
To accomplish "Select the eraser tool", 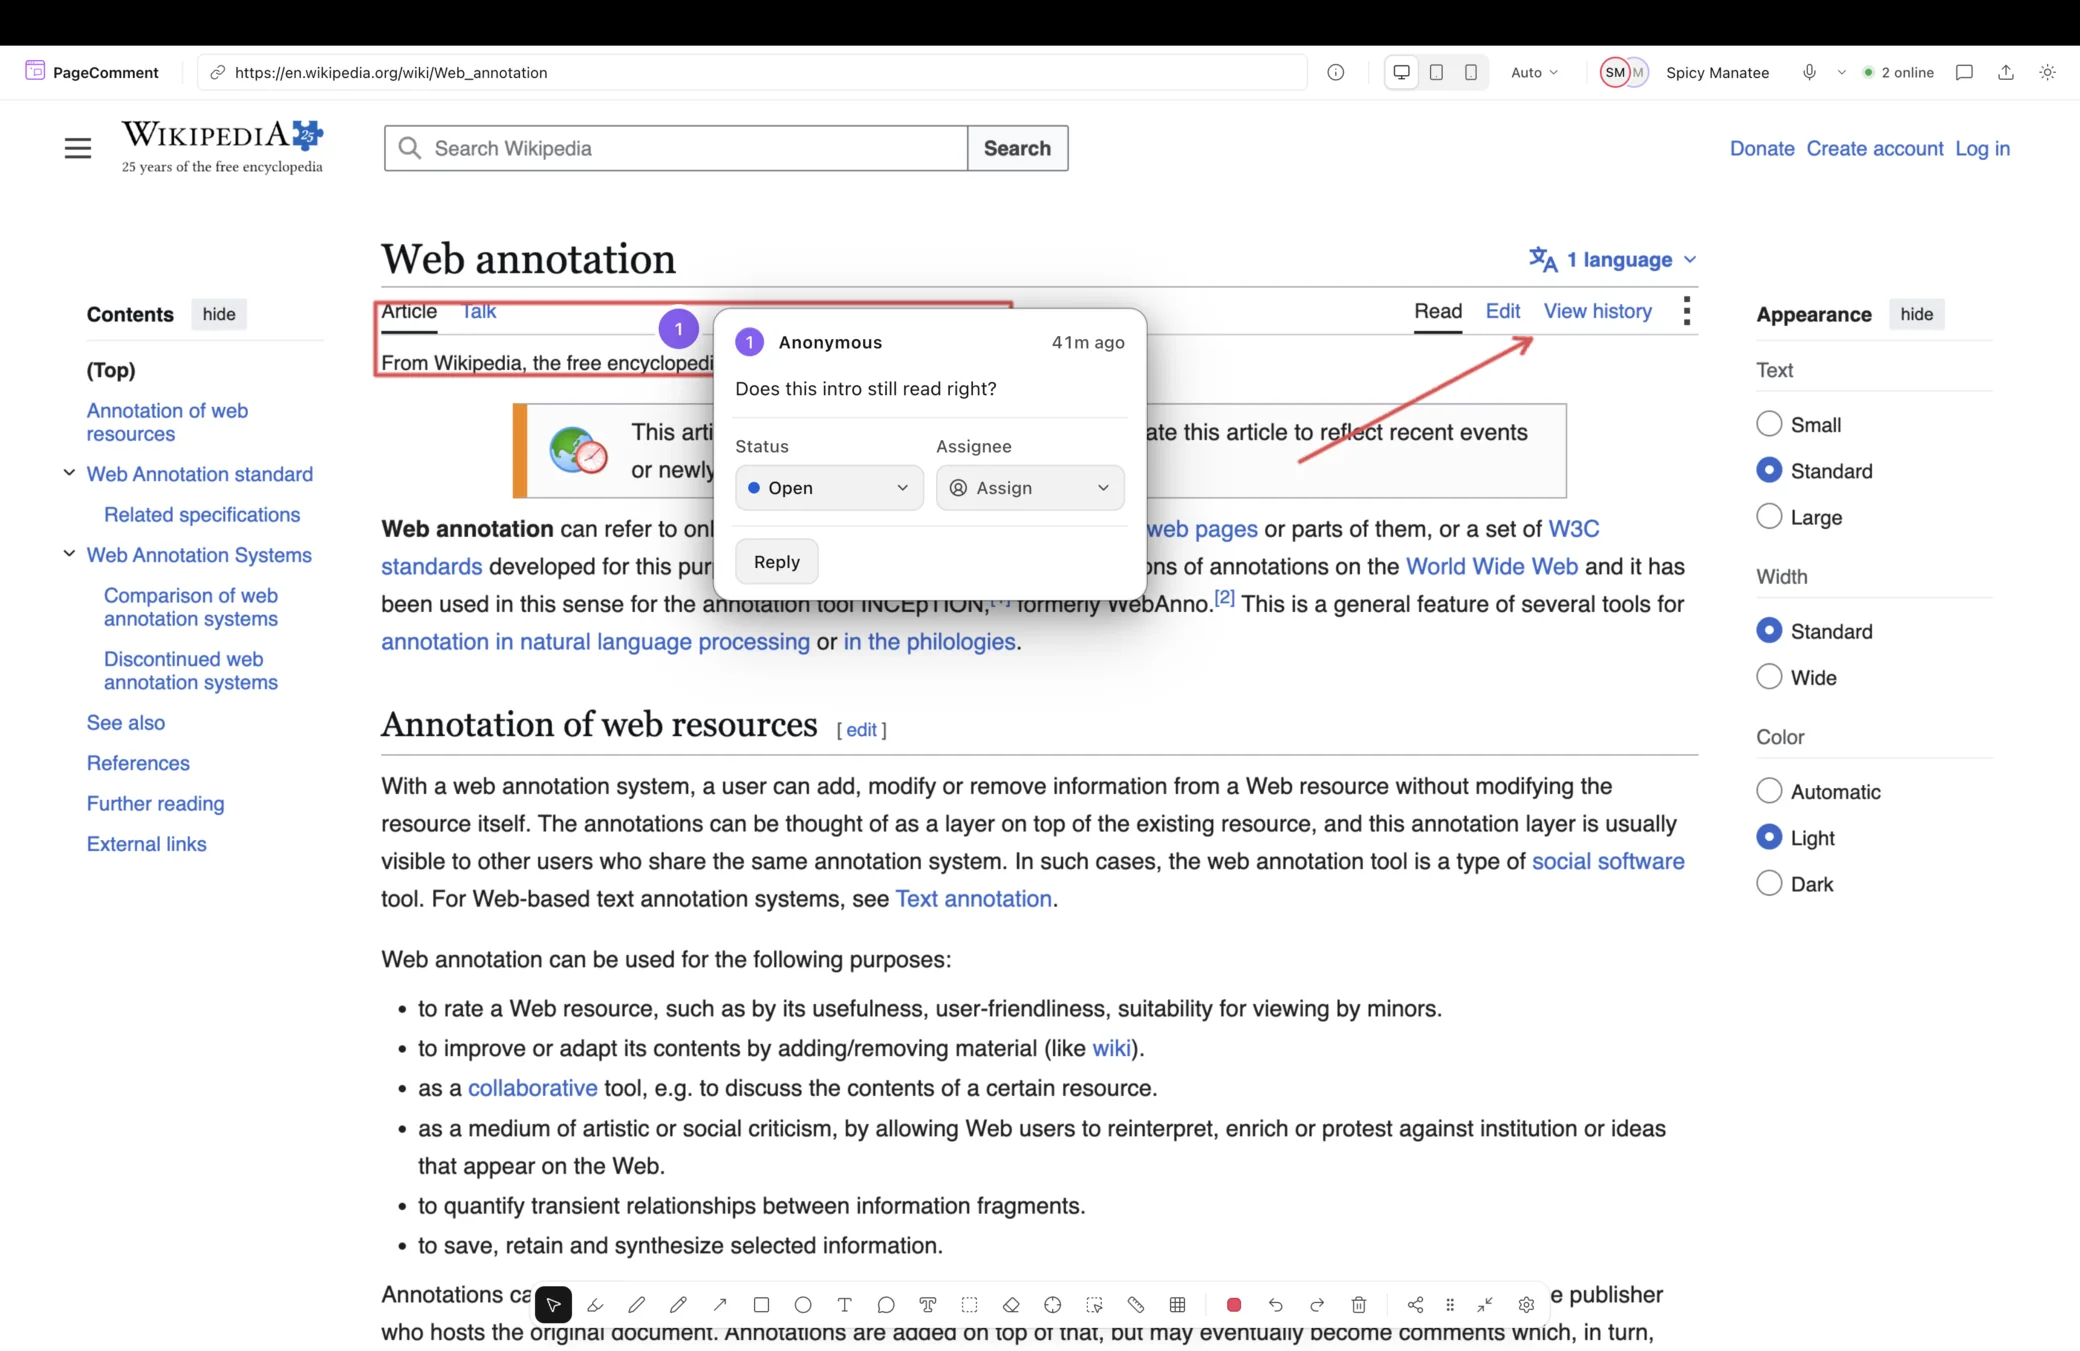I will click(x=1011, y=1304).
